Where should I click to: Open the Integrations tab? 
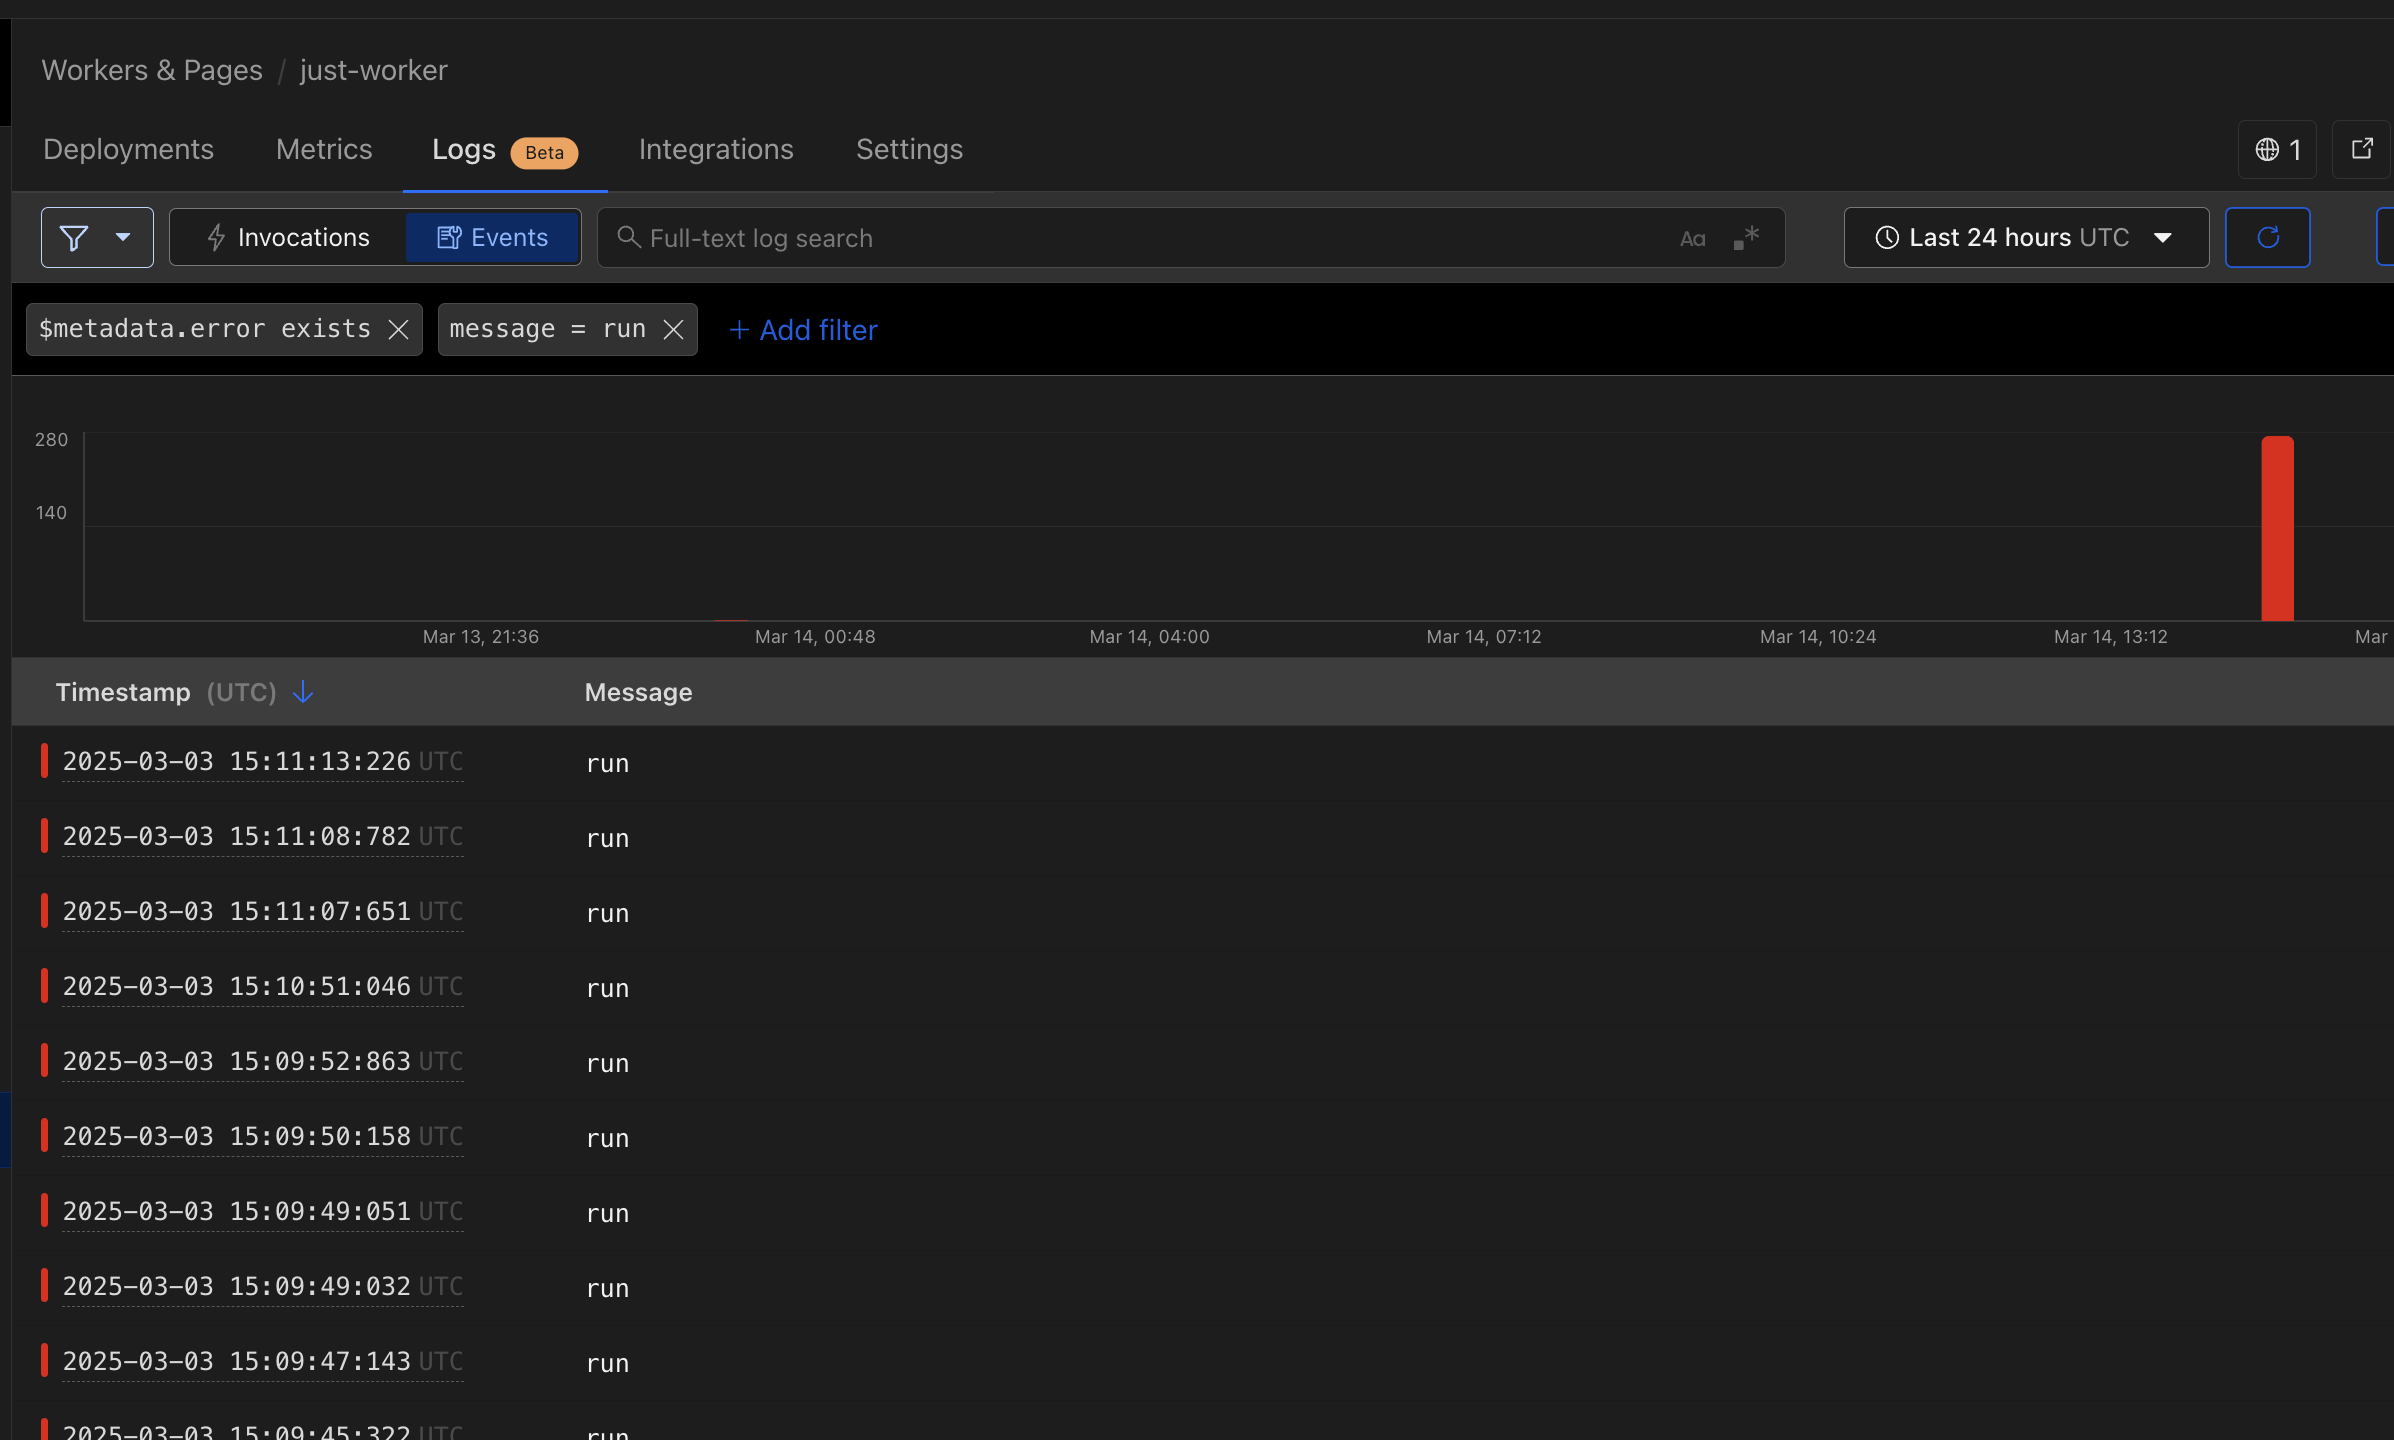pos(715,149)
